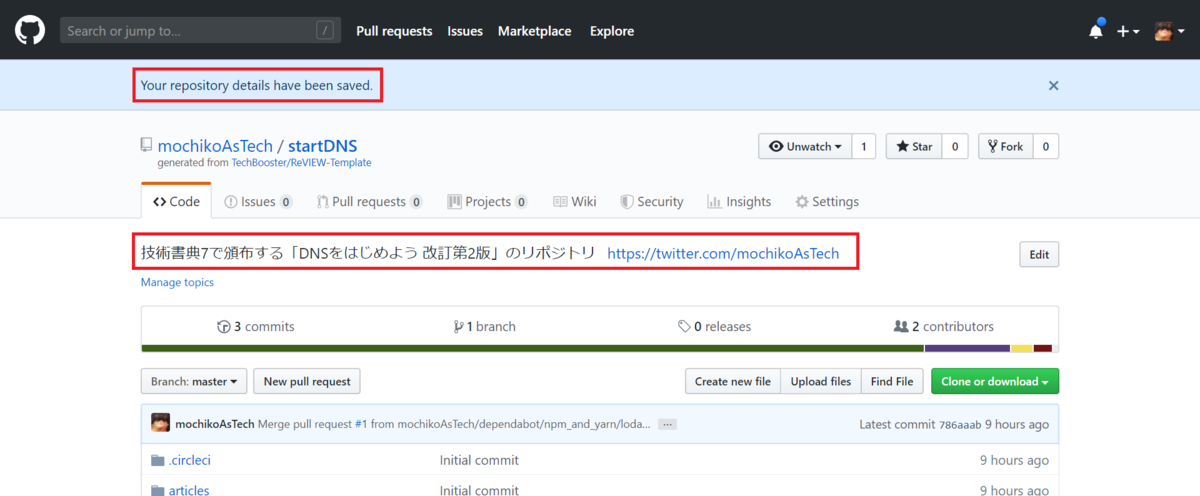Open mochikoAsTech commit author link
The height and width of the screenshot is (496, 1200).
click(x=214, y=424)
